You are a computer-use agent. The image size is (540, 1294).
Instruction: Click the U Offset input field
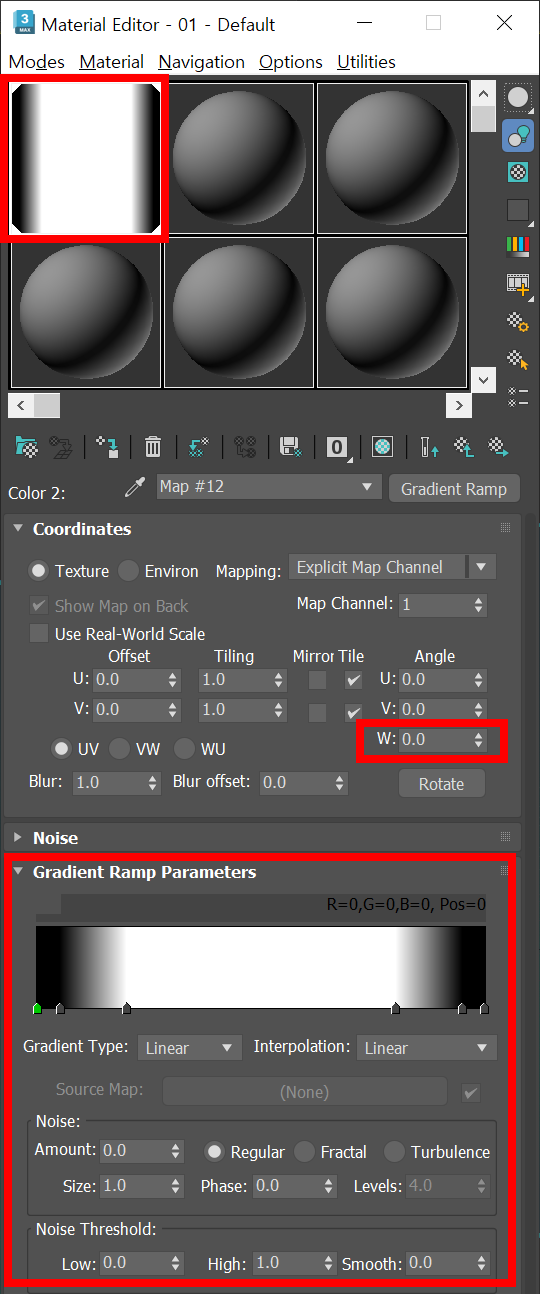point(127,681)
